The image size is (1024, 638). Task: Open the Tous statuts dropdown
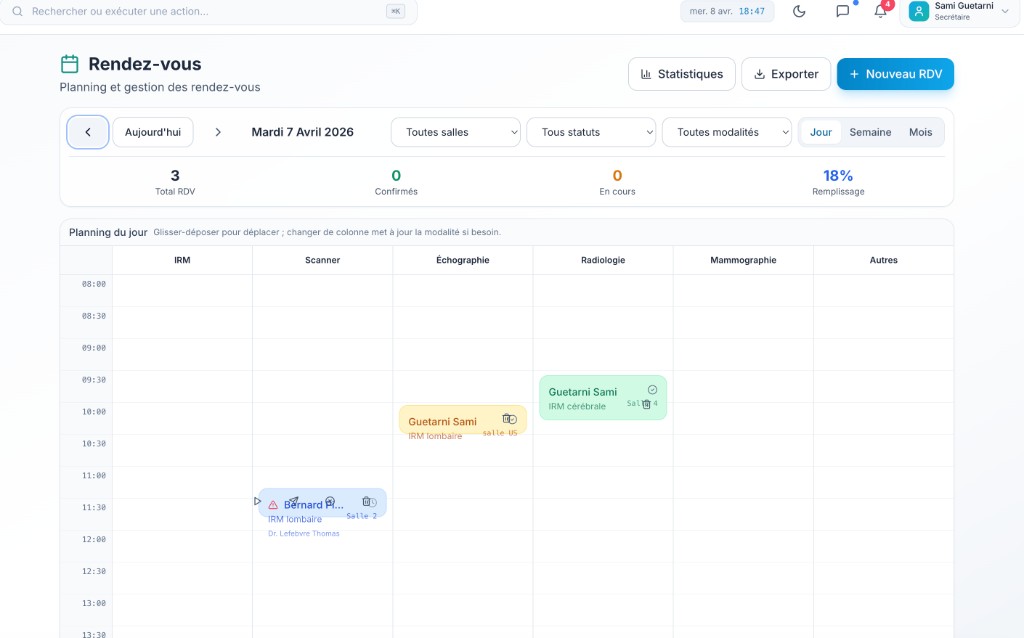[591, 132]
